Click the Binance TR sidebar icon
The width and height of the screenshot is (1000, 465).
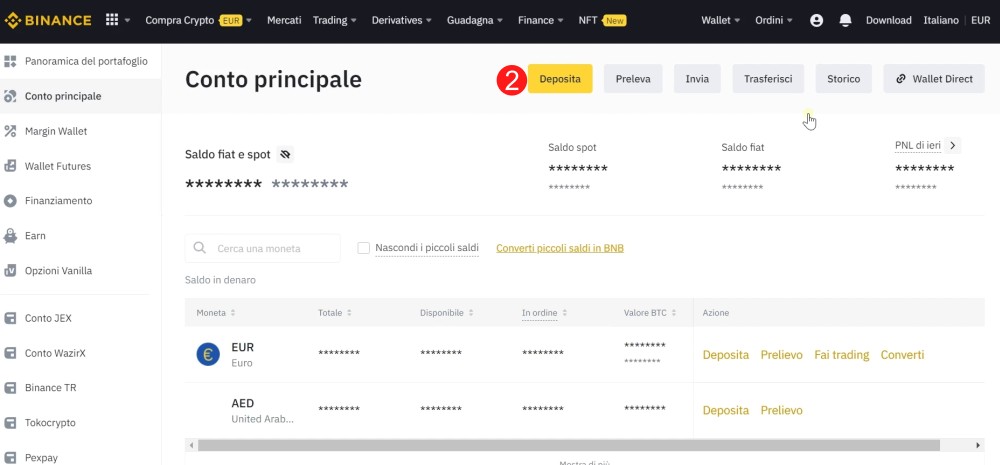point(10,388)
